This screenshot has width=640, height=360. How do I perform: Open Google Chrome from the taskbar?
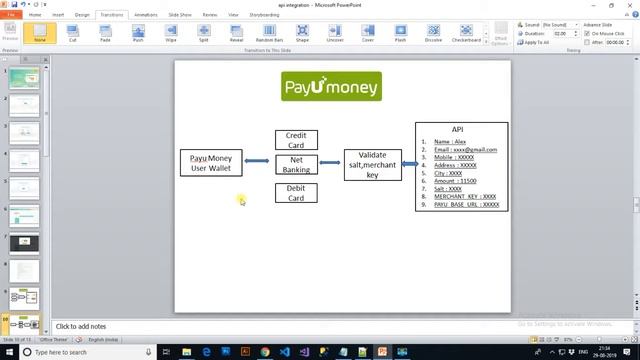pyautogui.click(x=265, y=351)
